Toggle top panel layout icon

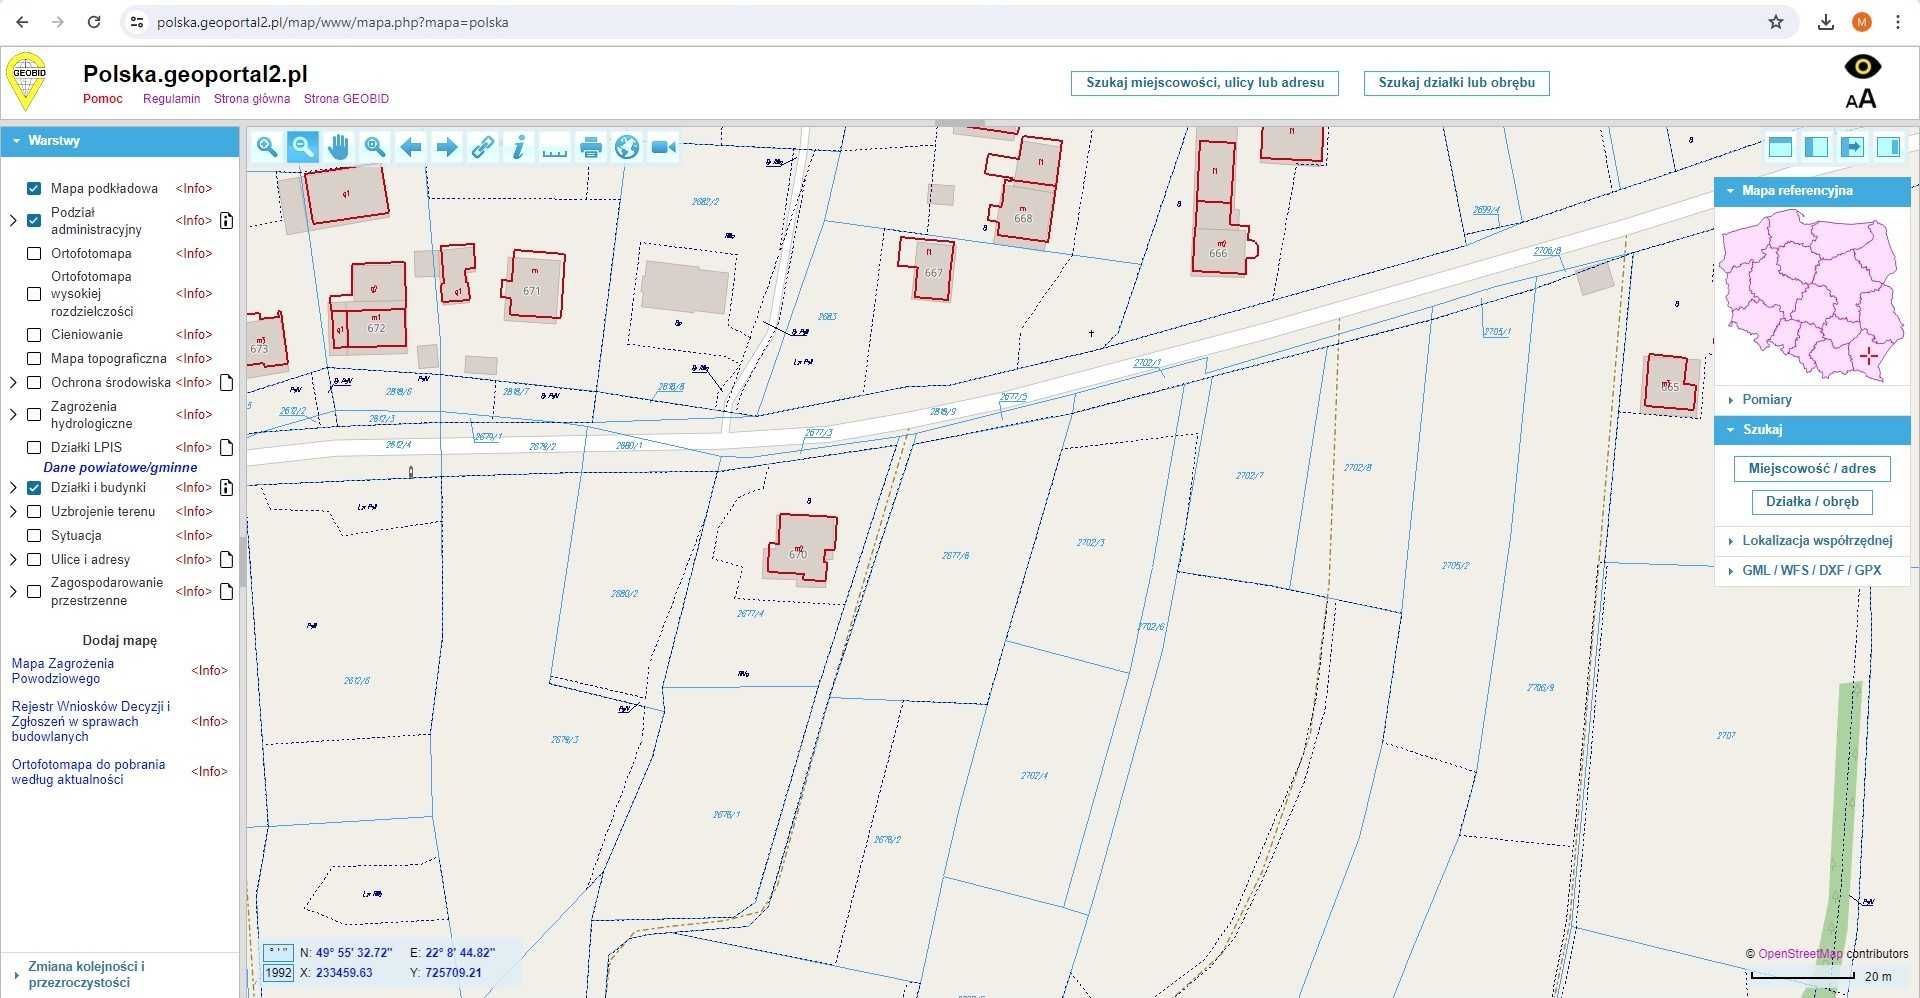(1780, 147)
